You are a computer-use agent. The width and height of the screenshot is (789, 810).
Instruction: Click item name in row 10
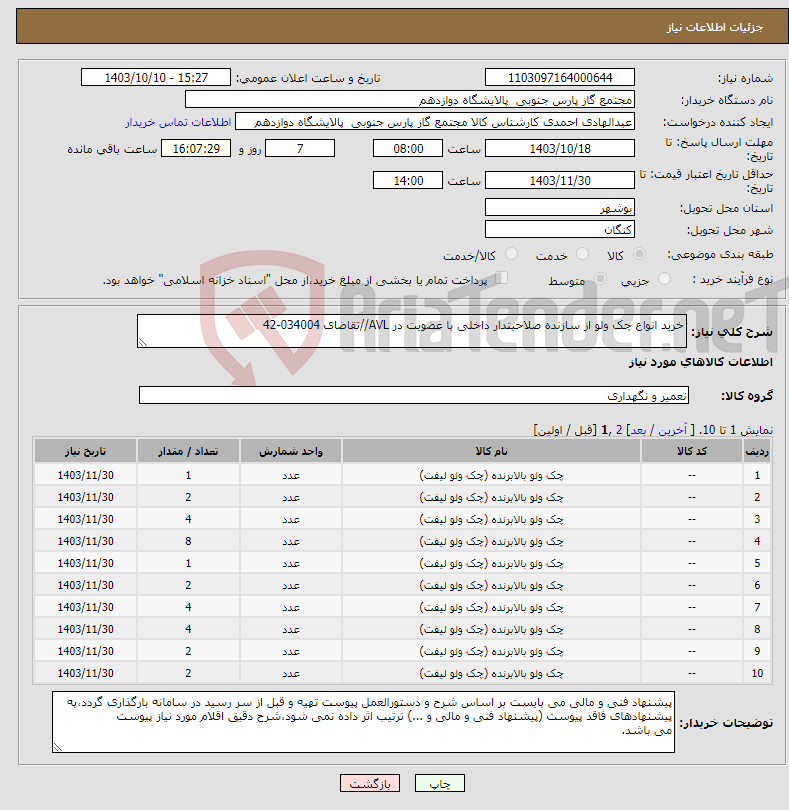[x=491, y=673]
